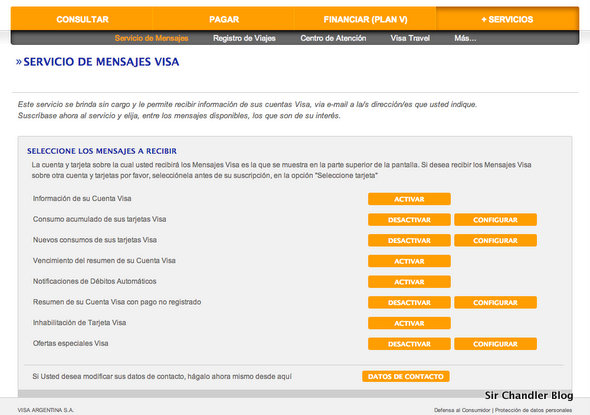590x415 pixels.
Task: Deactivate Consumo acumulado de sus tarjetas messages
Action: pyautogui.click(x=409, y=220)
